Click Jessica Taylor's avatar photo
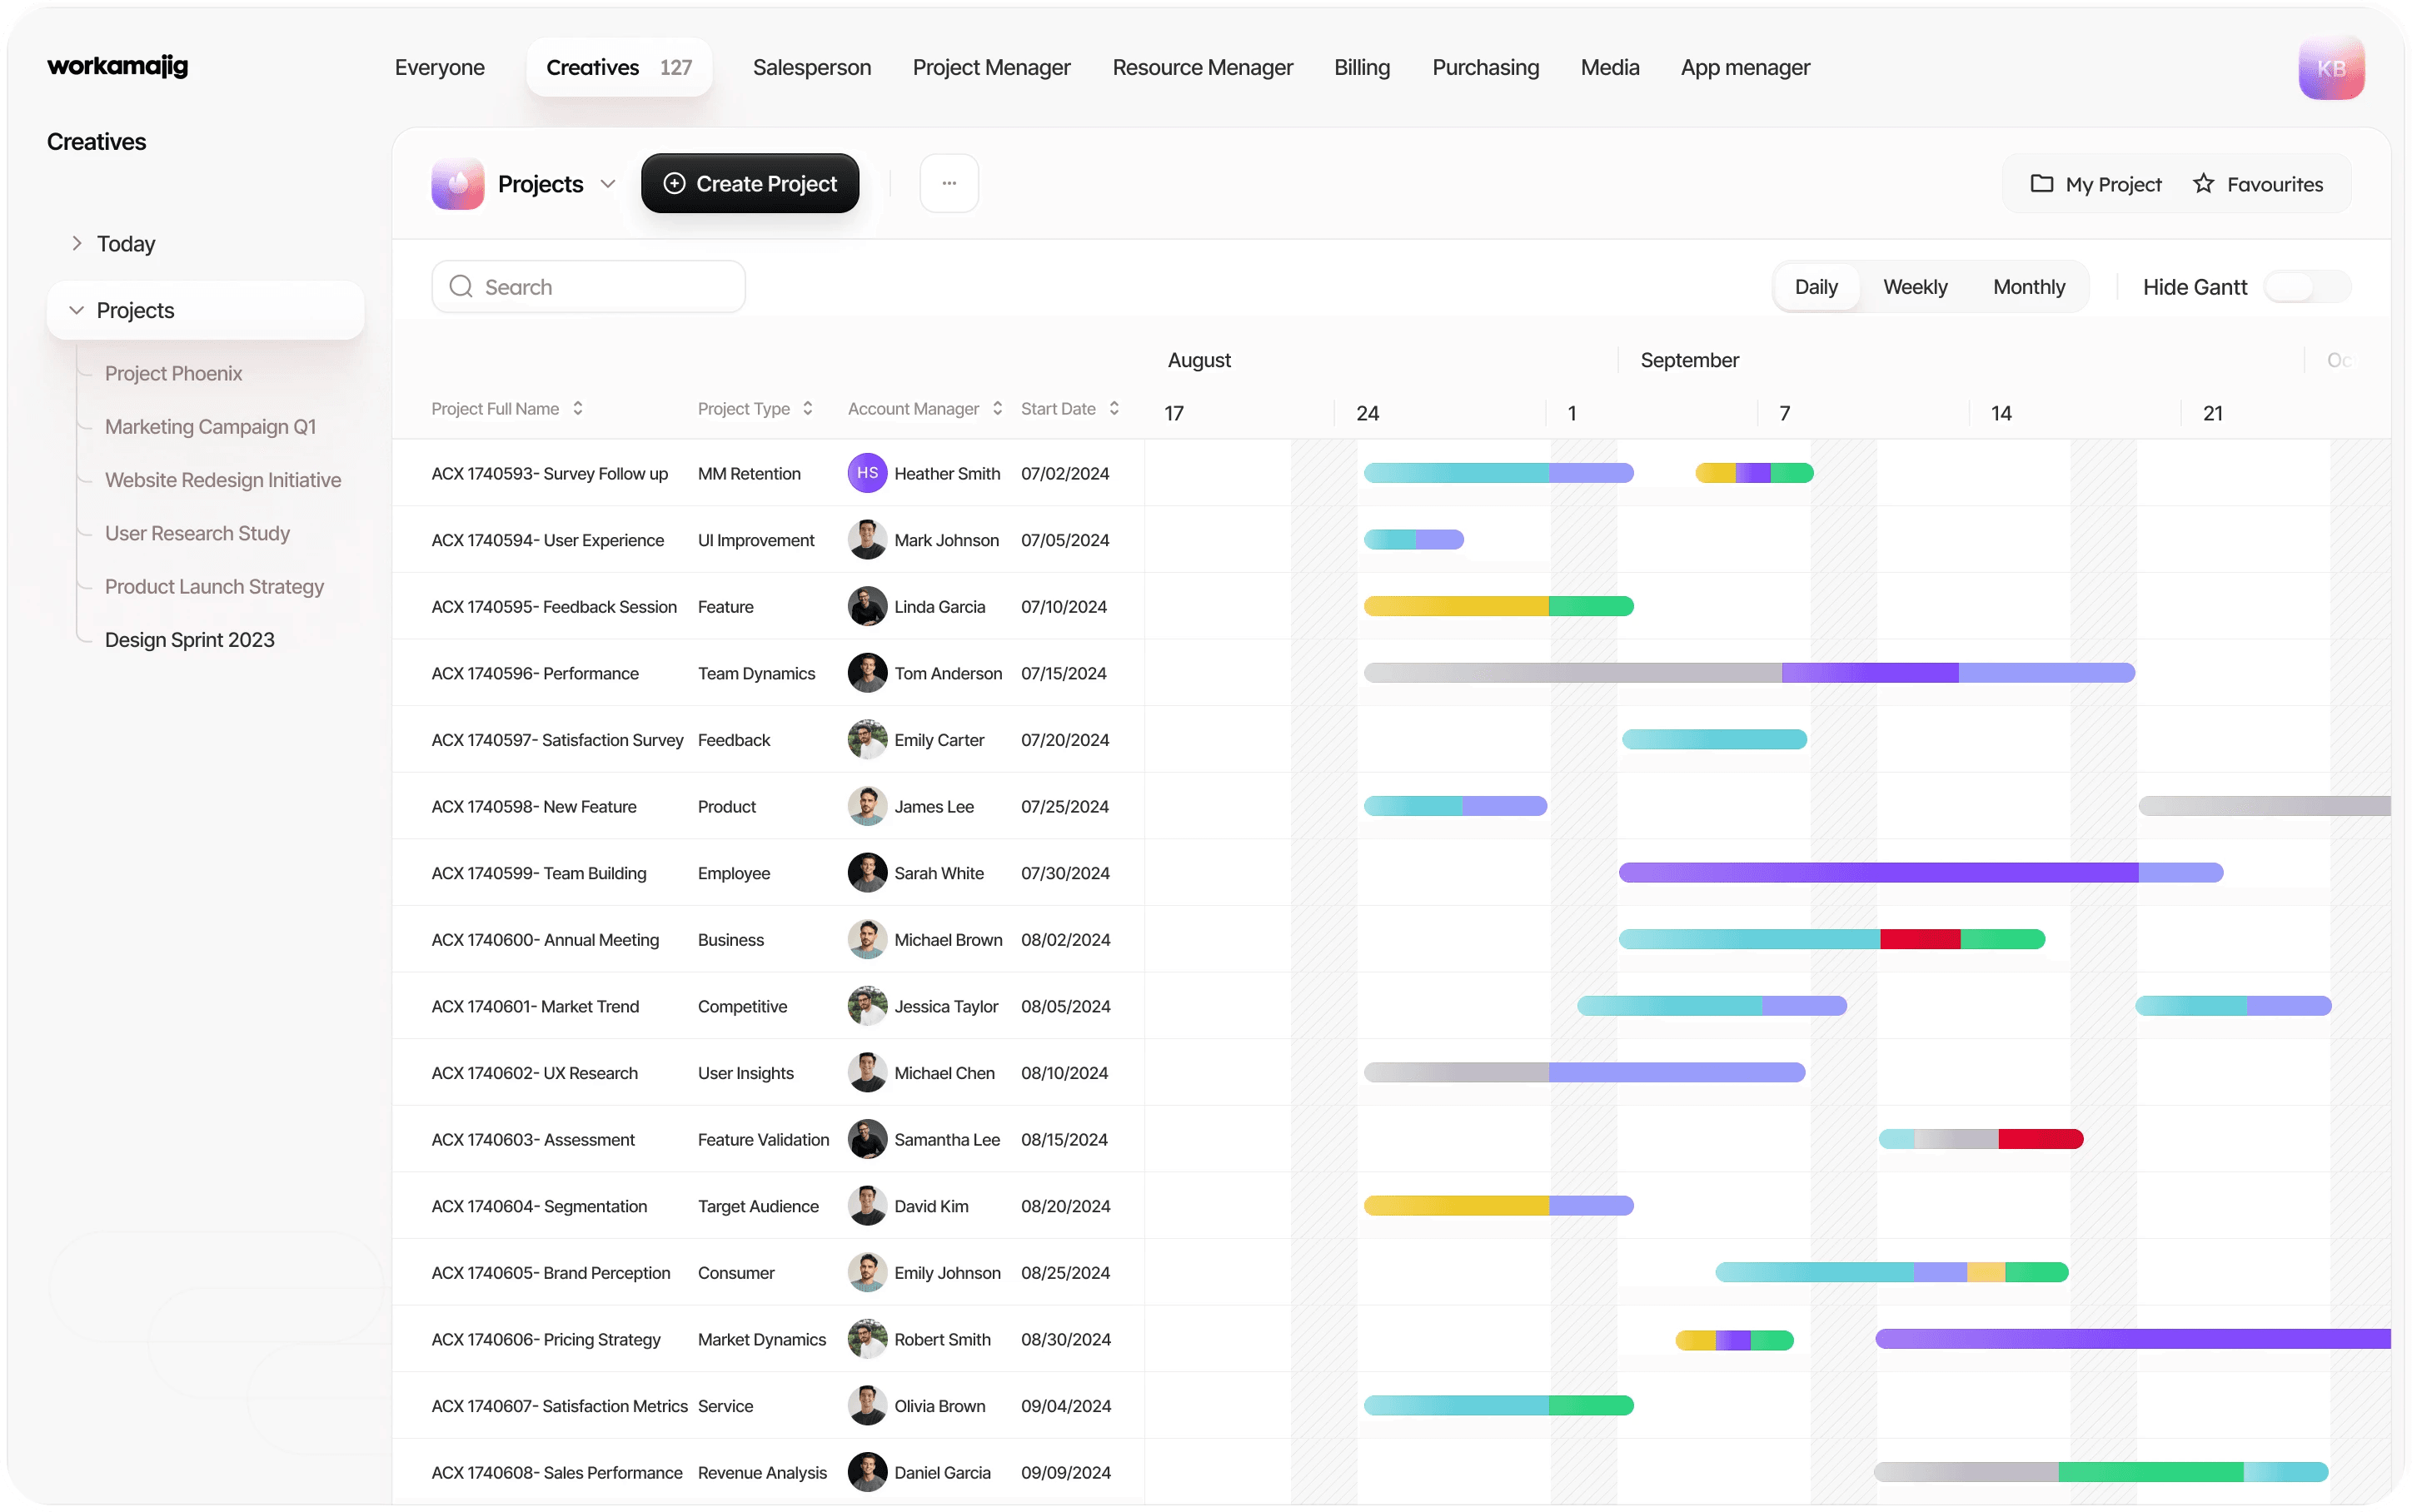Screen dimensions: 2412x1512 [867, 1006]
